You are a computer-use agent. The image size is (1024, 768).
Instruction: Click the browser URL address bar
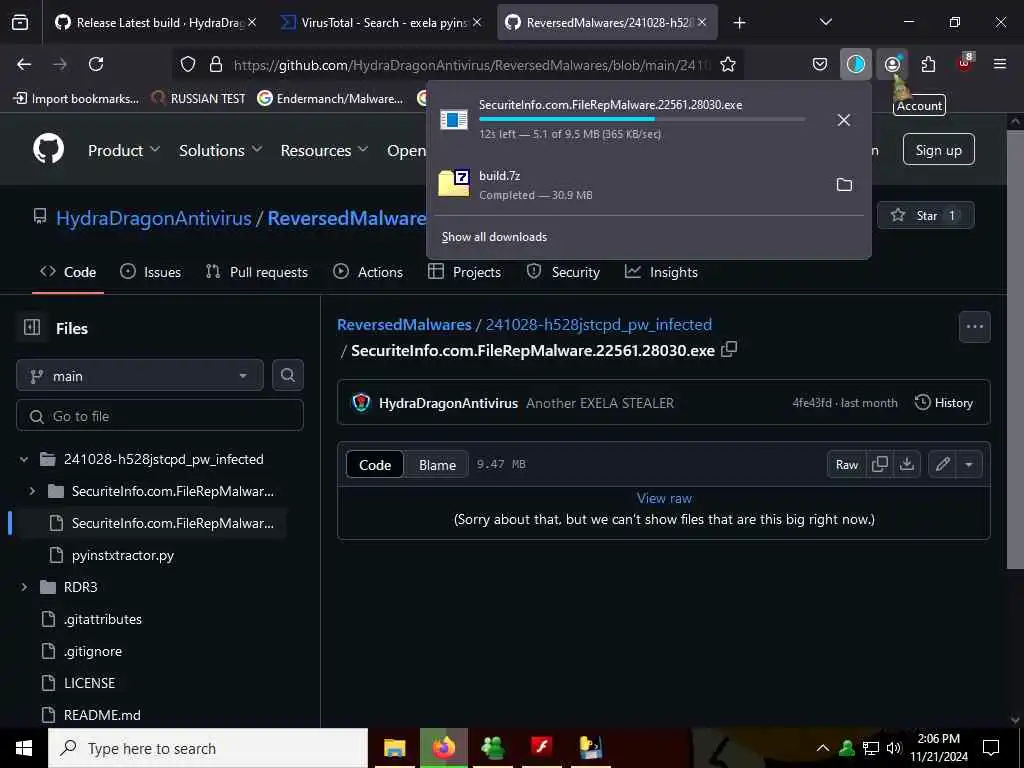pos(457,64)
